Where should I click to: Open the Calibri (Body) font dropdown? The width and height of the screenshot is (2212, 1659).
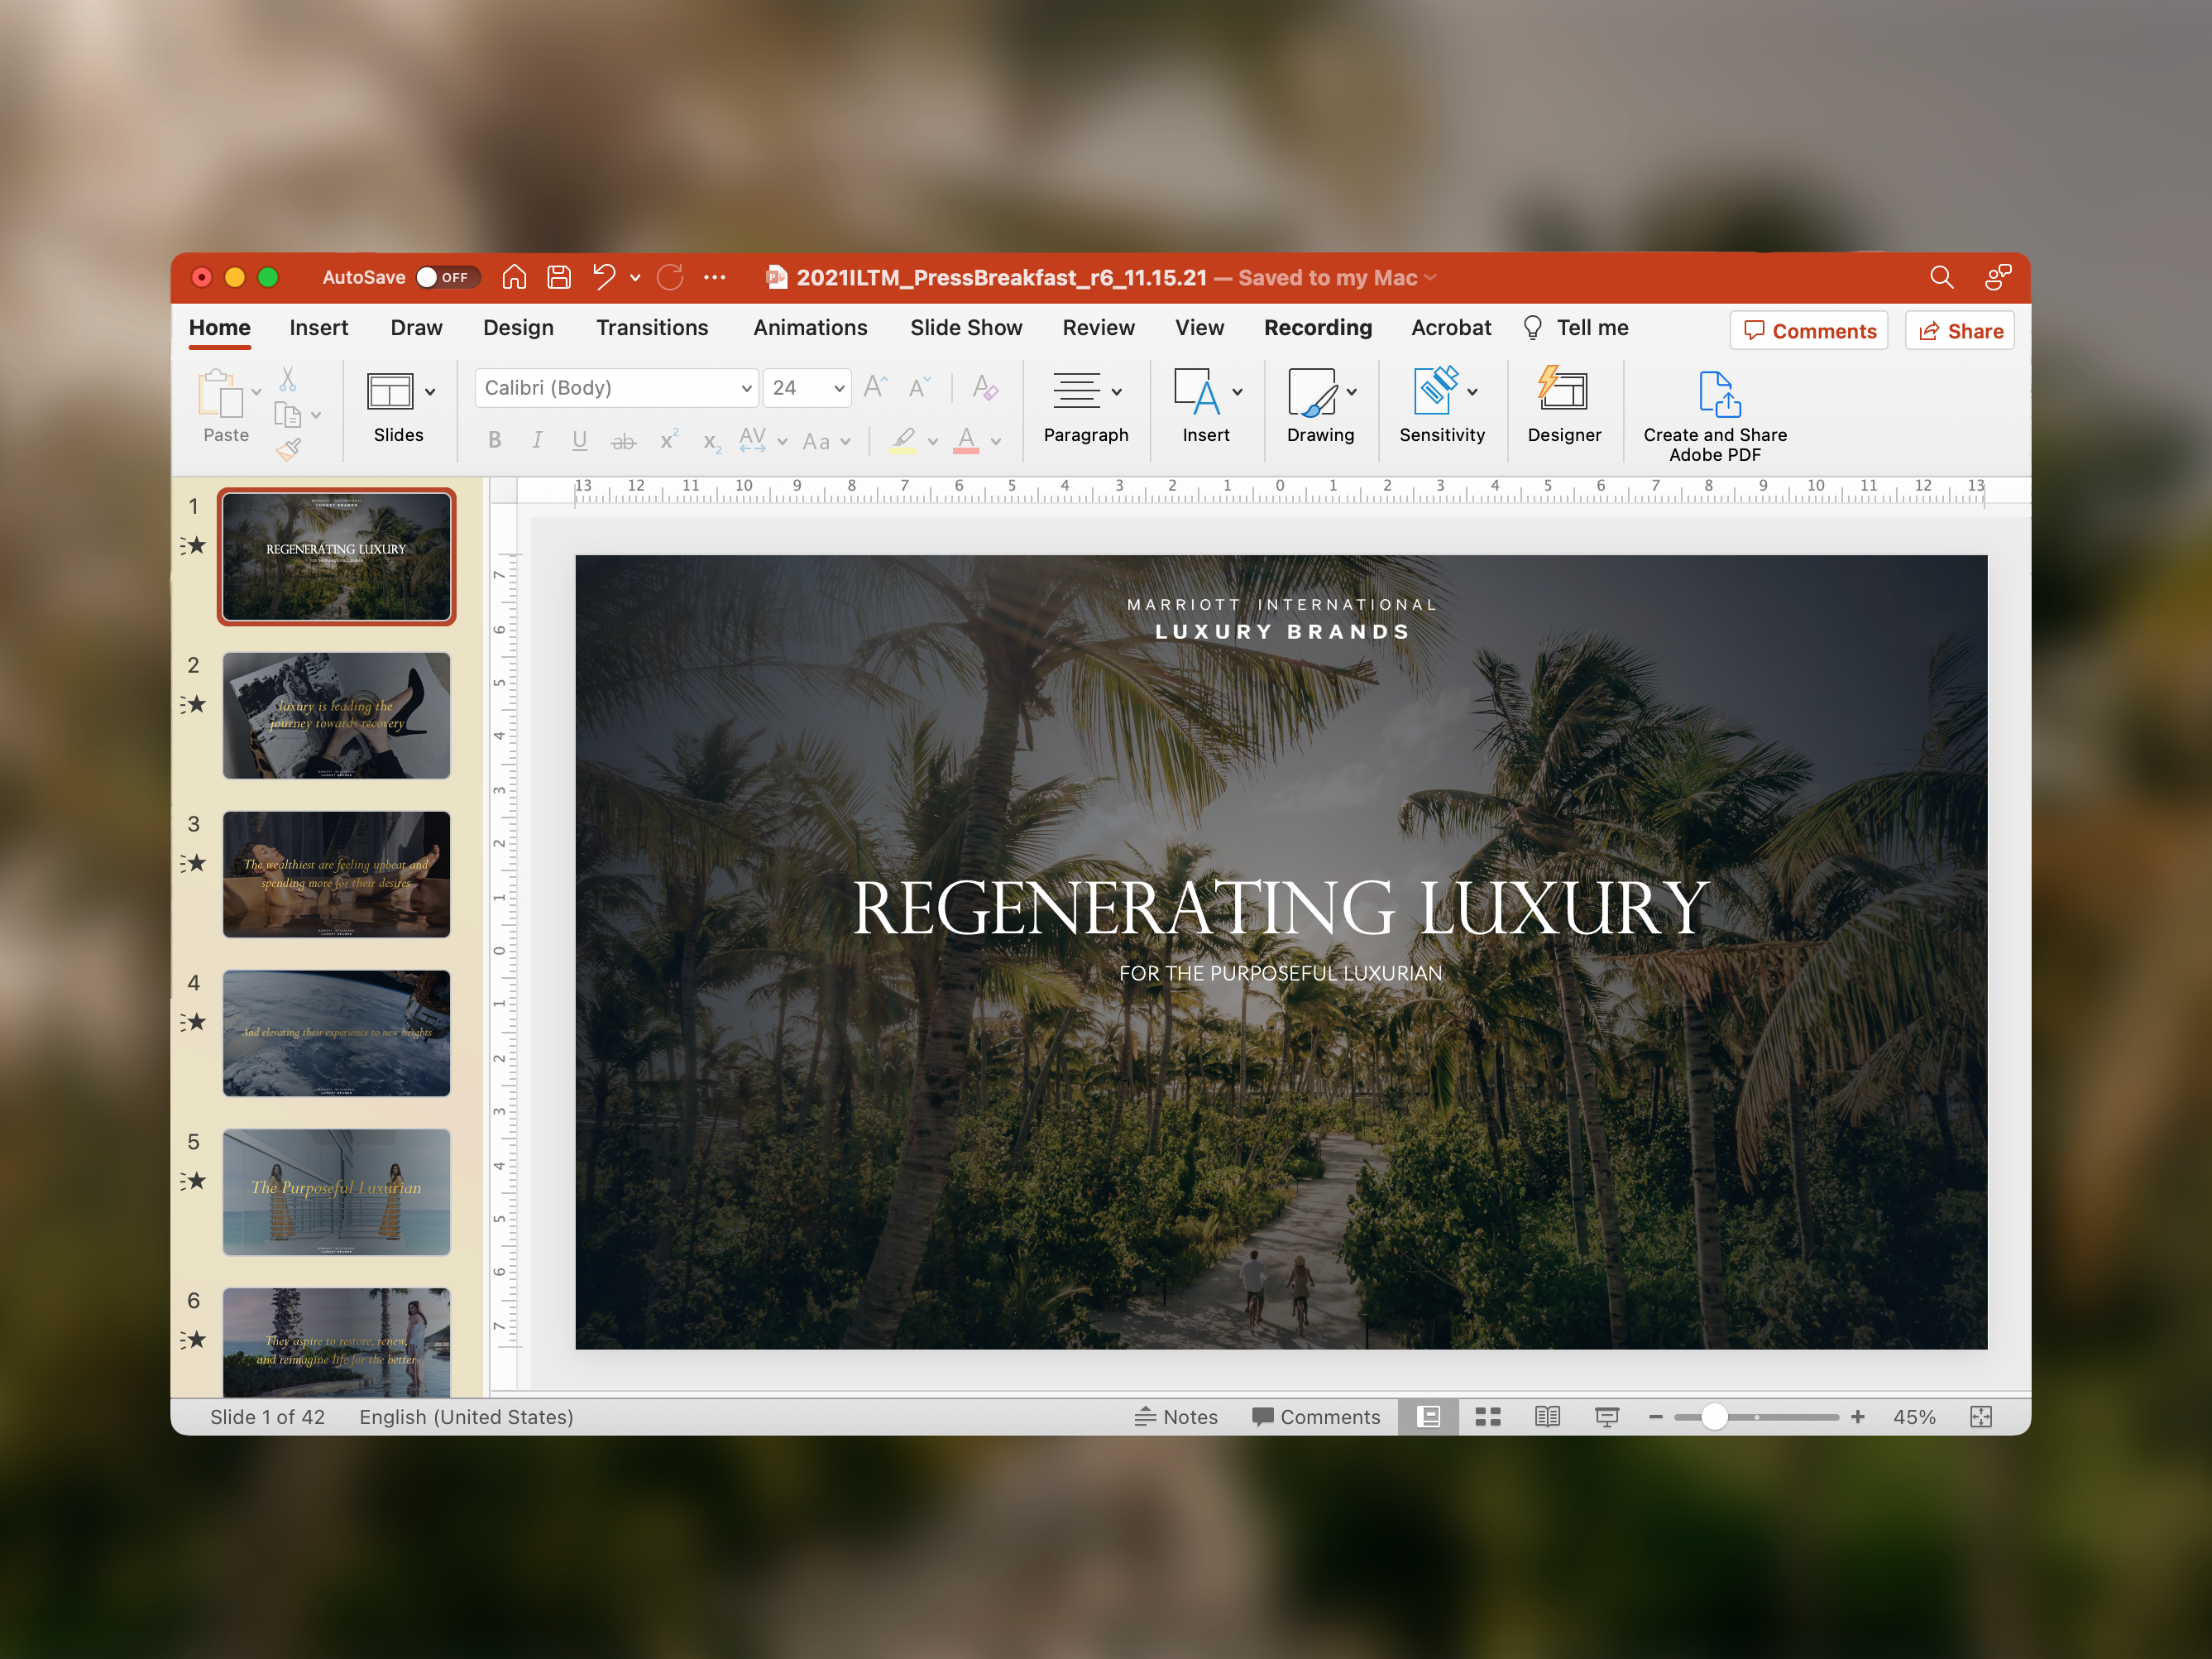tap(745, 388)
